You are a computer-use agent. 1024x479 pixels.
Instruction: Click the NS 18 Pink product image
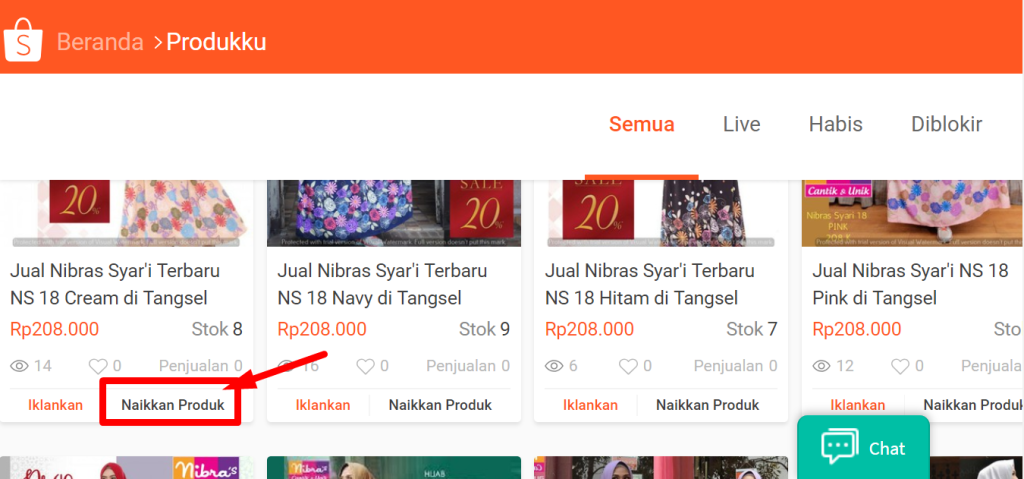click(x=913, y=213)
